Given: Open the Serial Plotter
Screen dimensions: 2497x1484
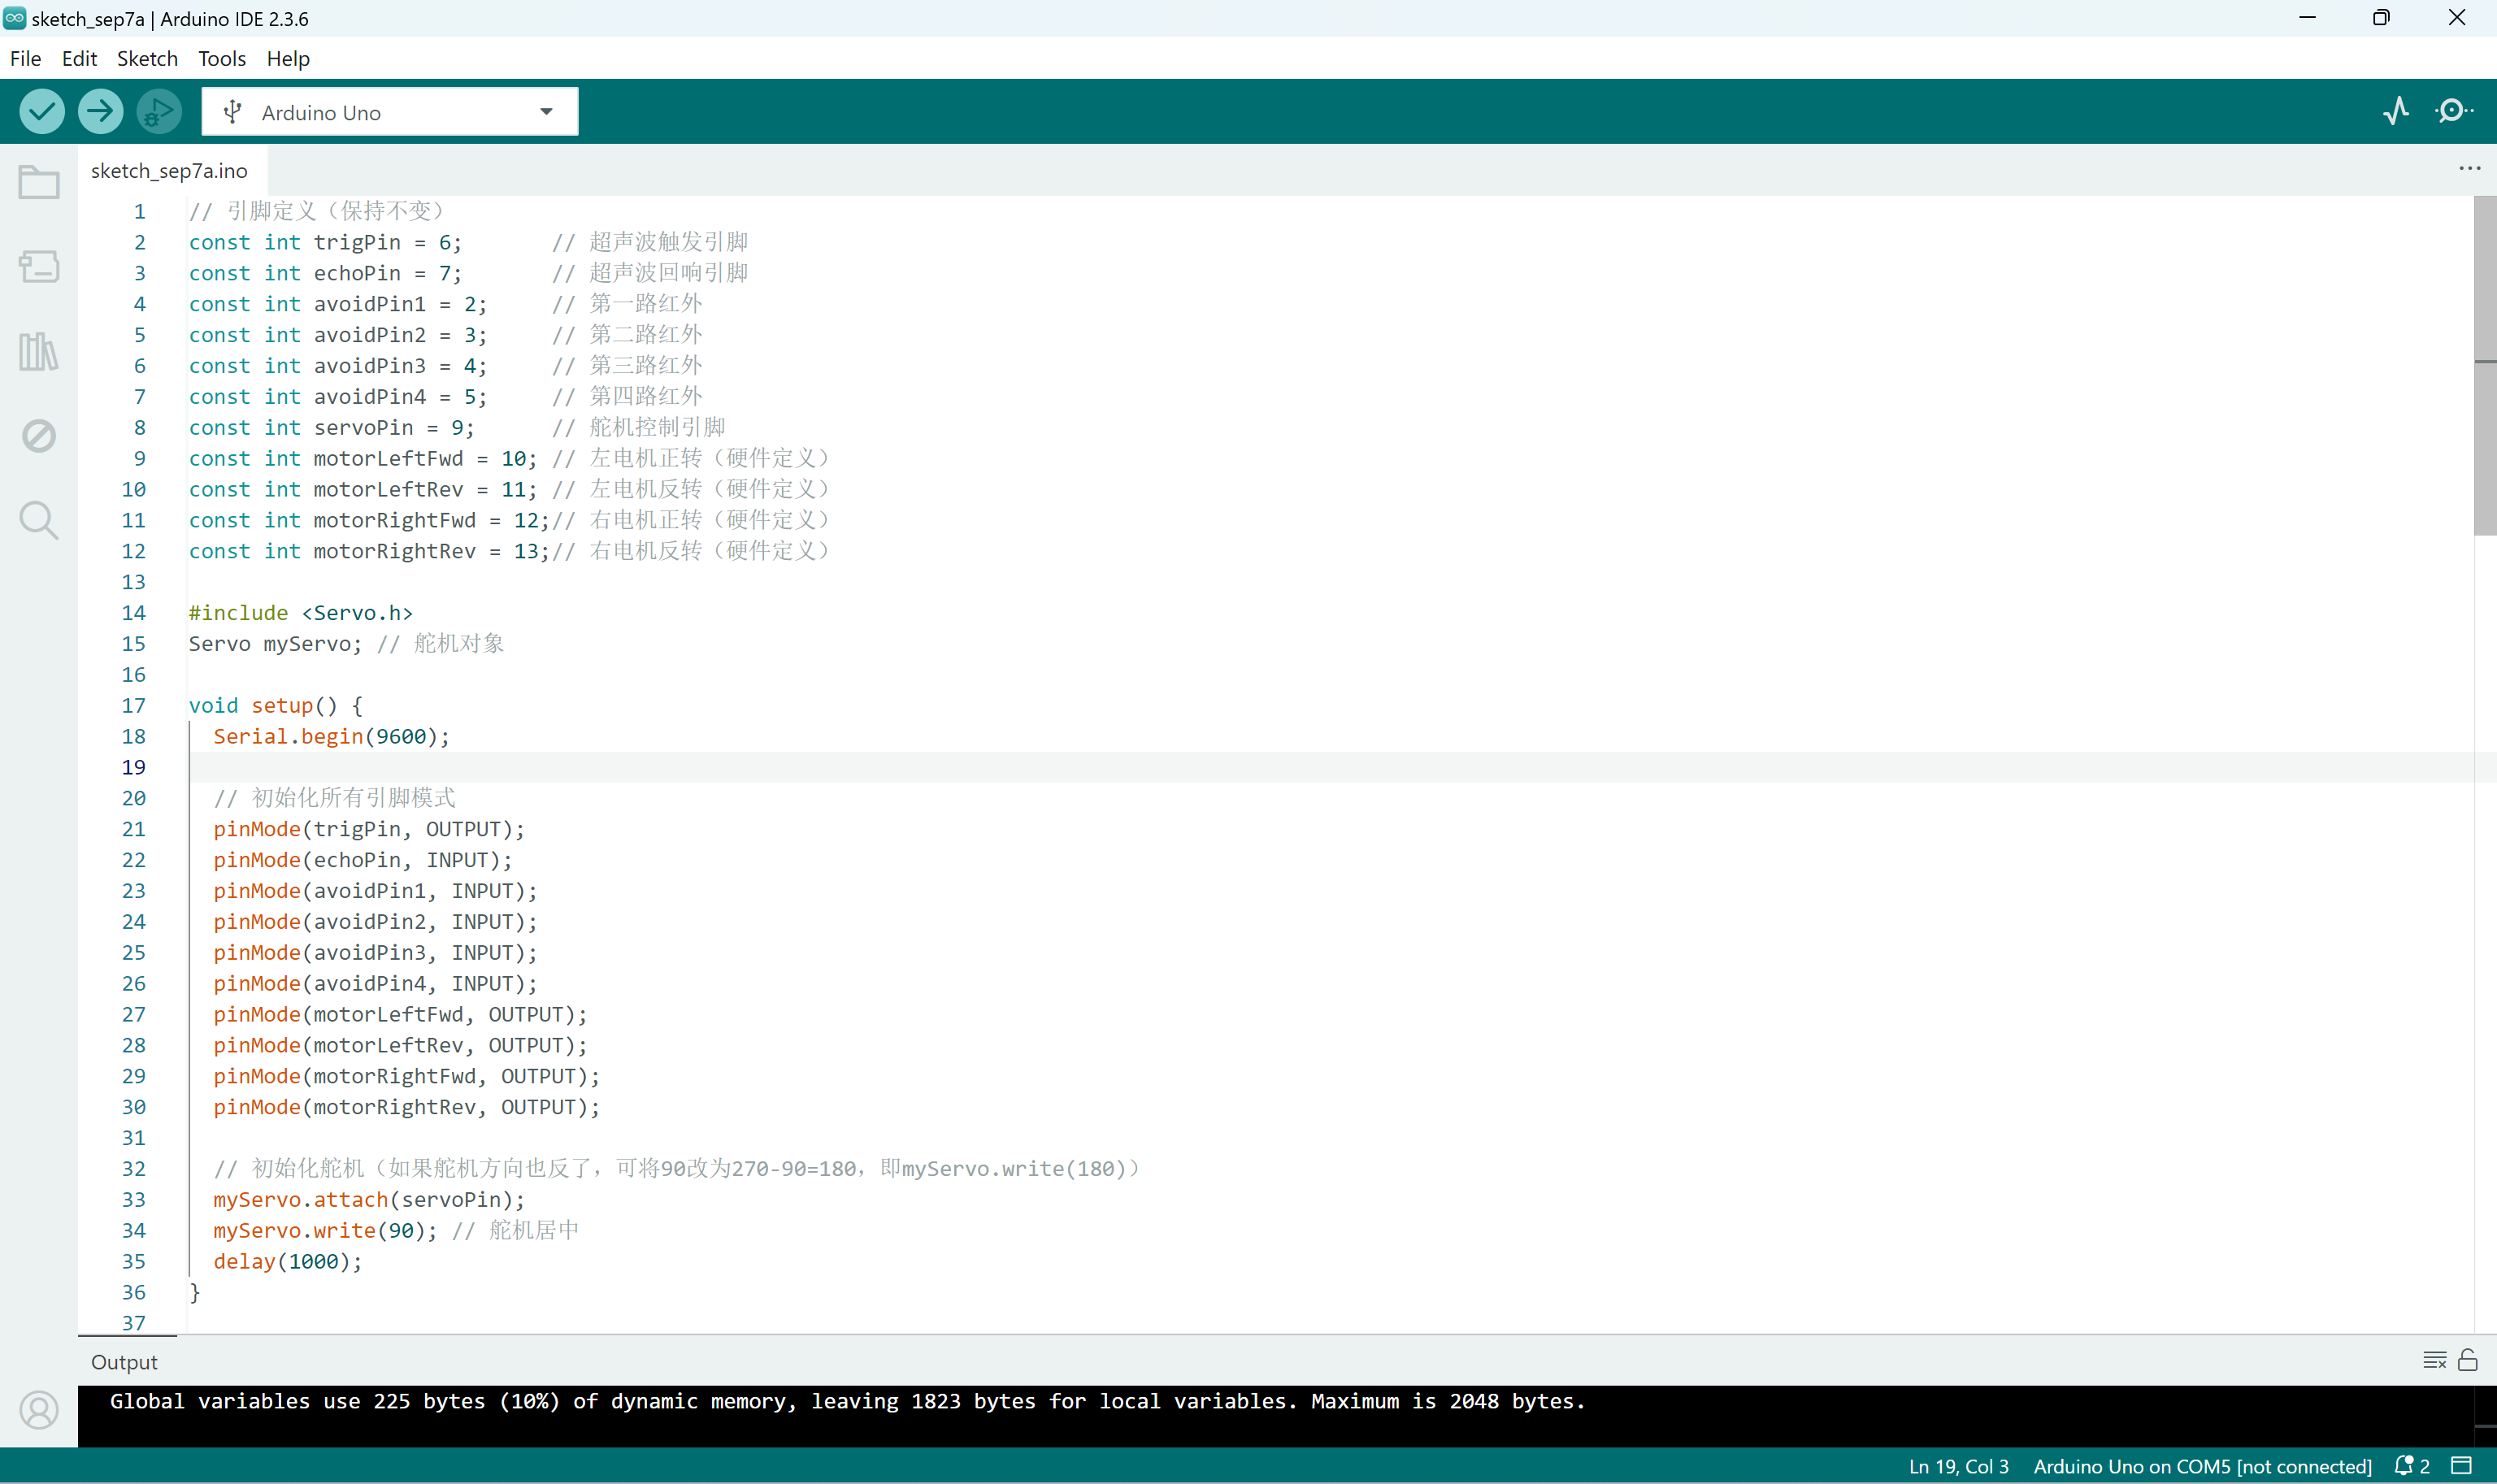Looking at the screenshot, I should (x=2396, y=111).
